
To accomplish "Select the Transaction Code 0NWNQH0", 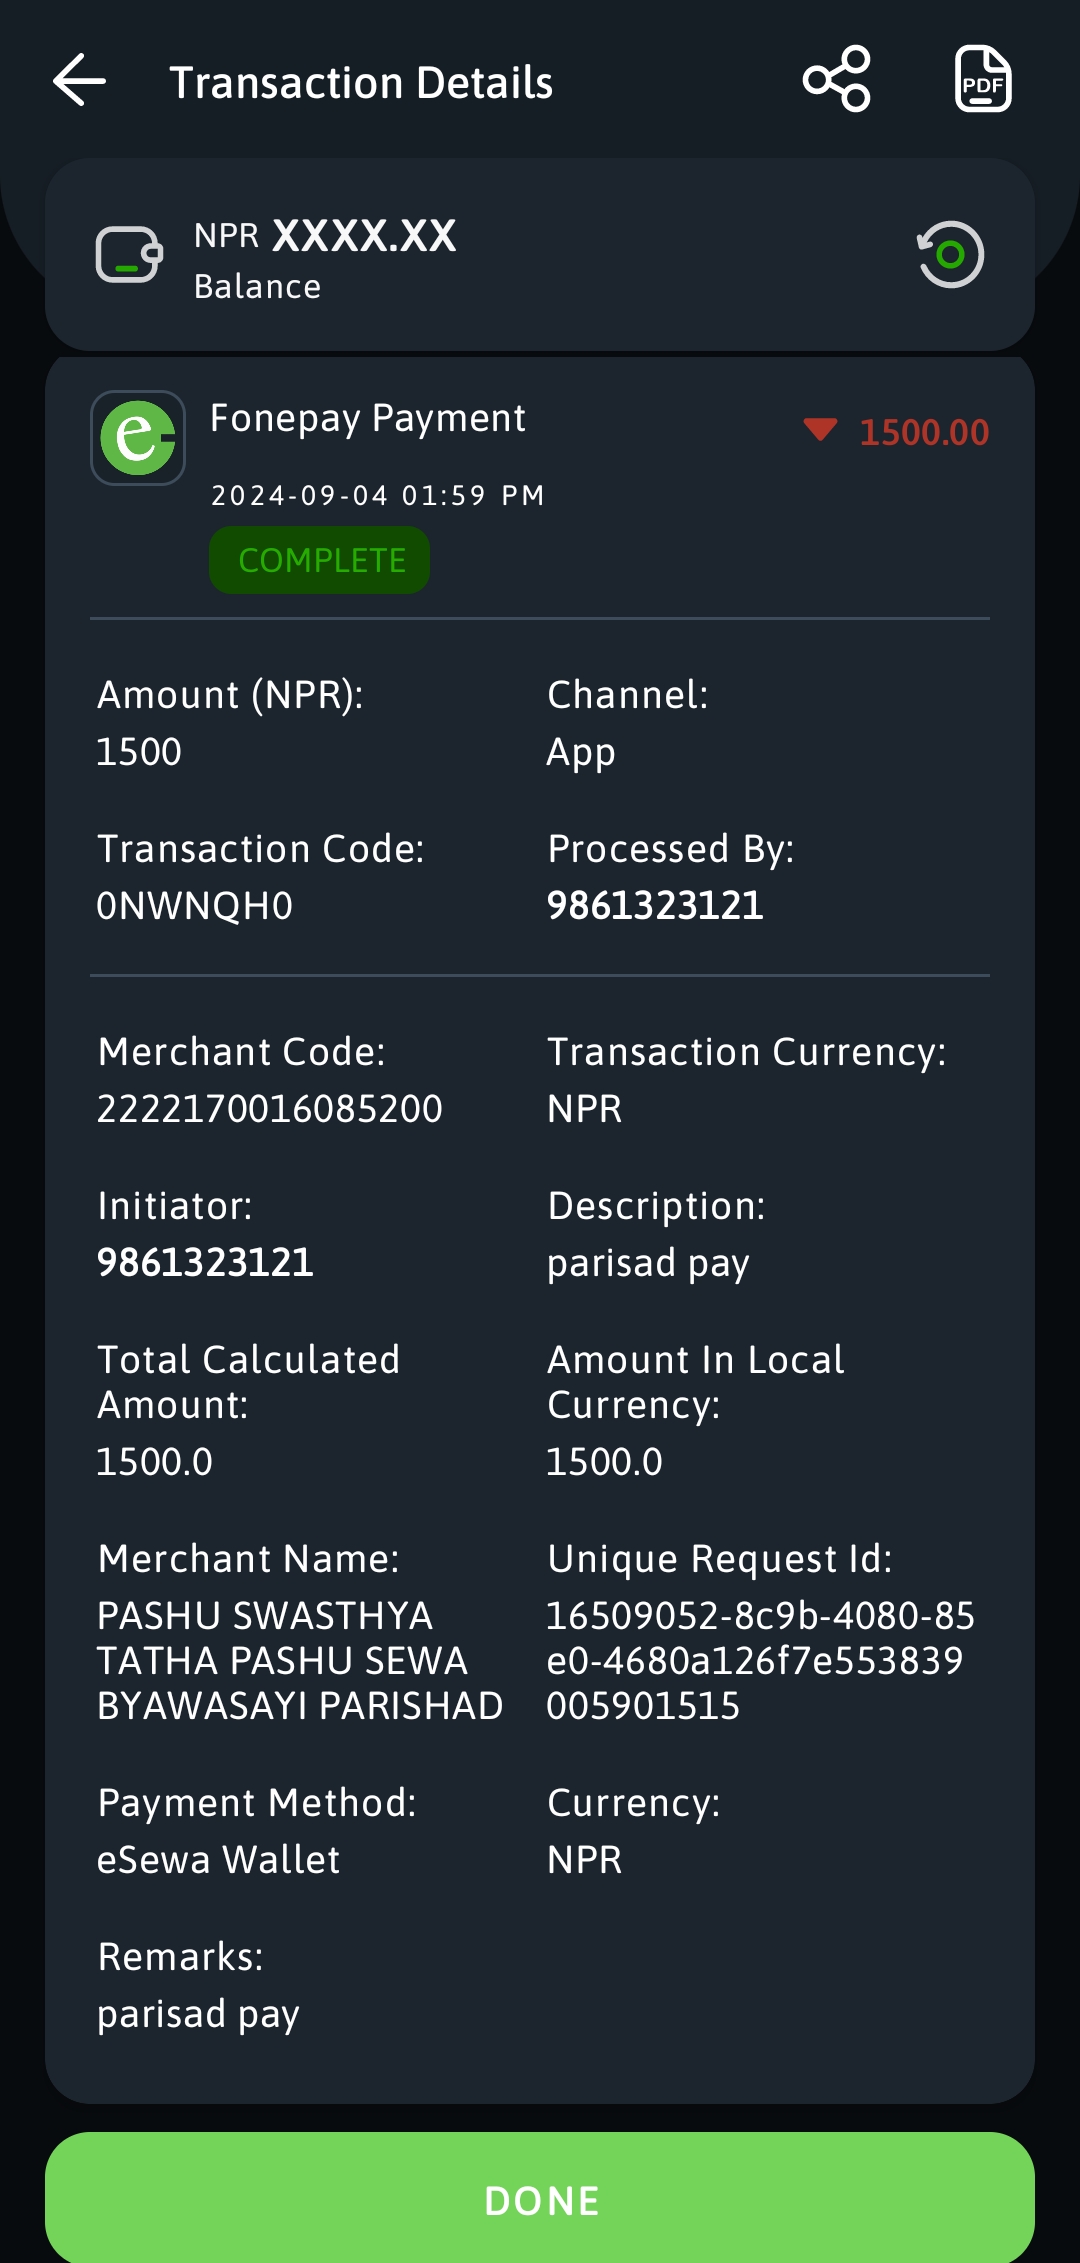I will click(x=195, y=906).
